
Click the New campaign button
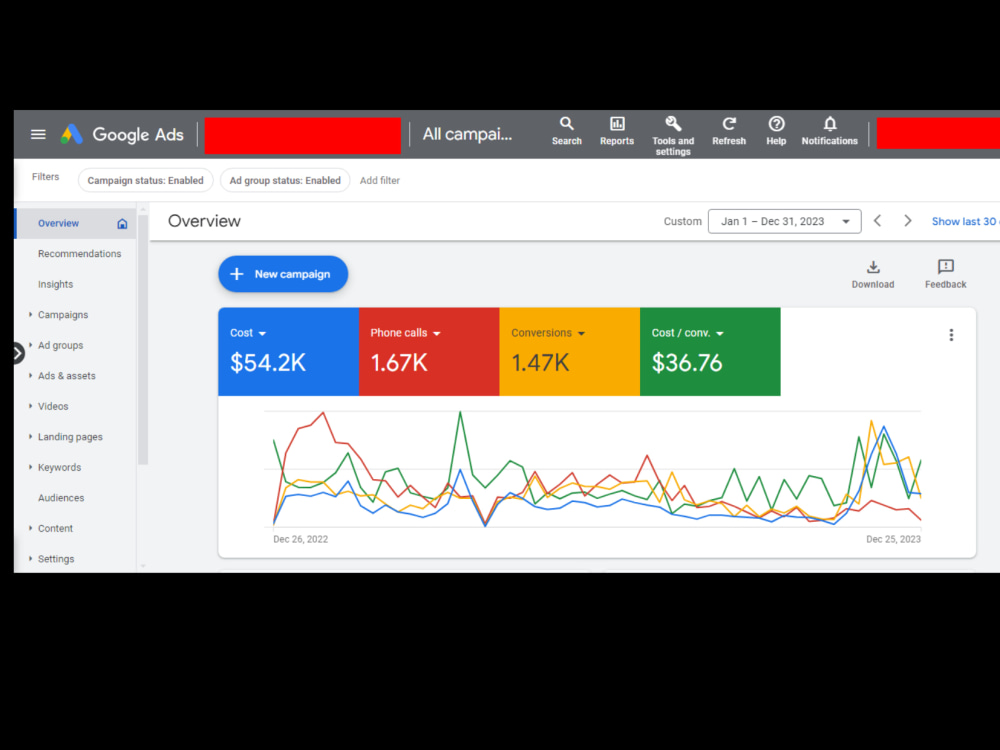coord(283,274)
